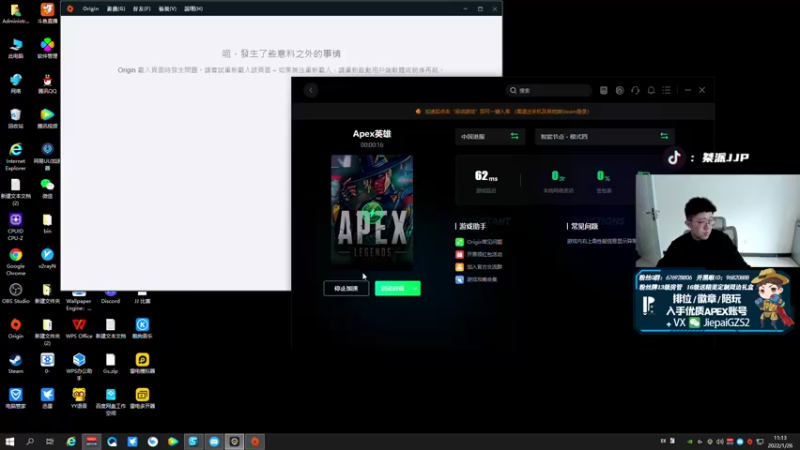
Task: Select the Recycle Bin desktop icon
Action: [x=16, y=118]
